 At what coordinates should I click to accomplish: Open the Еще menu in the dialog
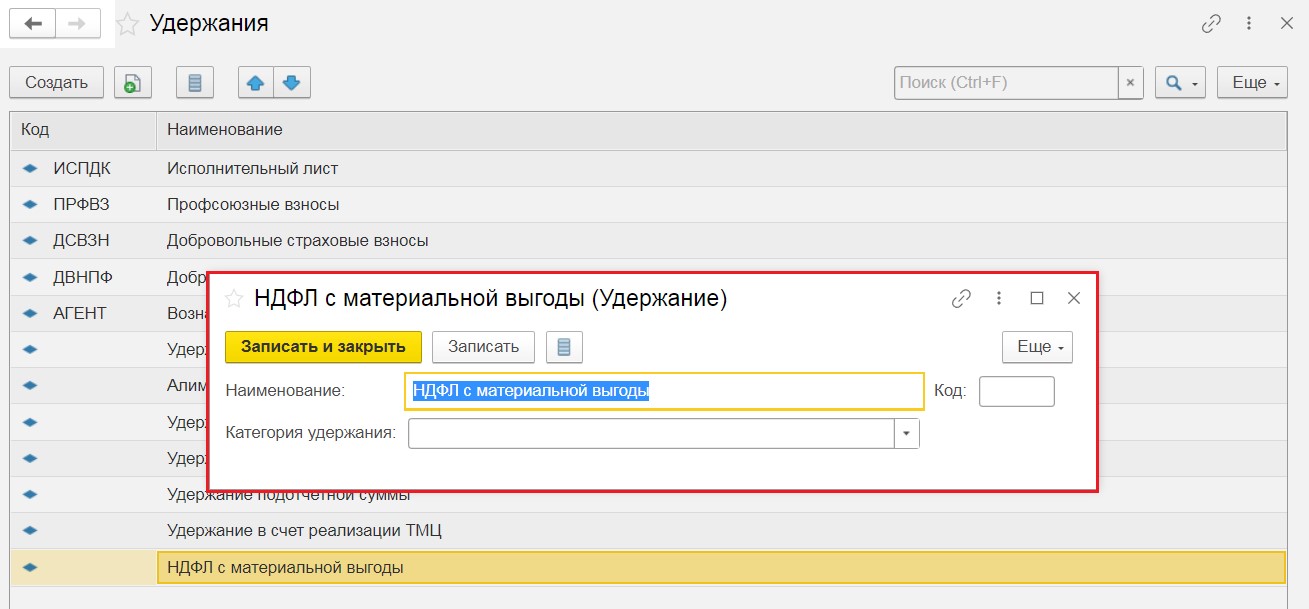[x=1037, y=347]
